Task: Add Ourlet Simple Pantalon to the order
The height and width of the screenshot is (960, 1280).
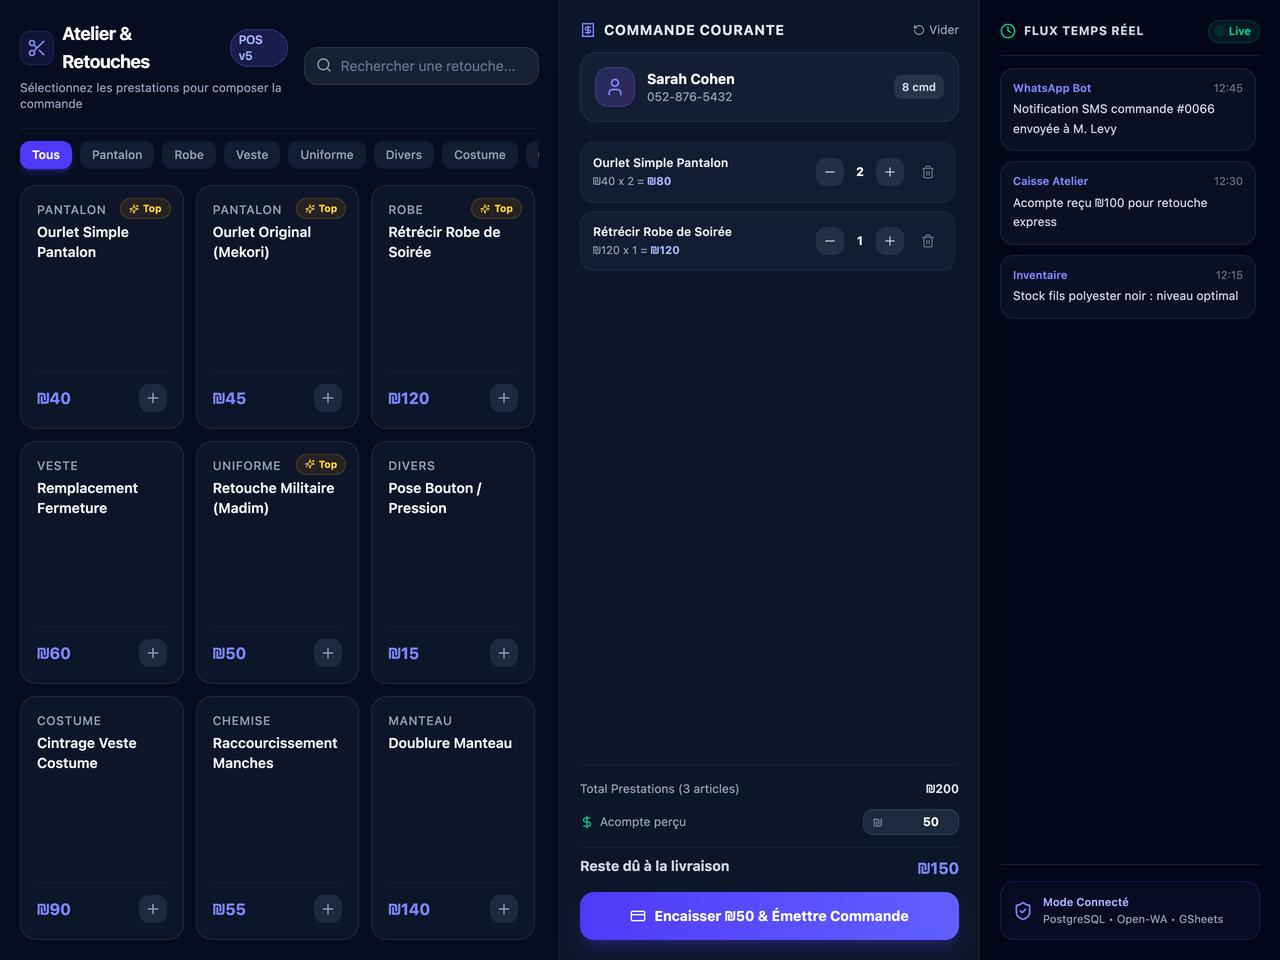Action: coord(153,398)
